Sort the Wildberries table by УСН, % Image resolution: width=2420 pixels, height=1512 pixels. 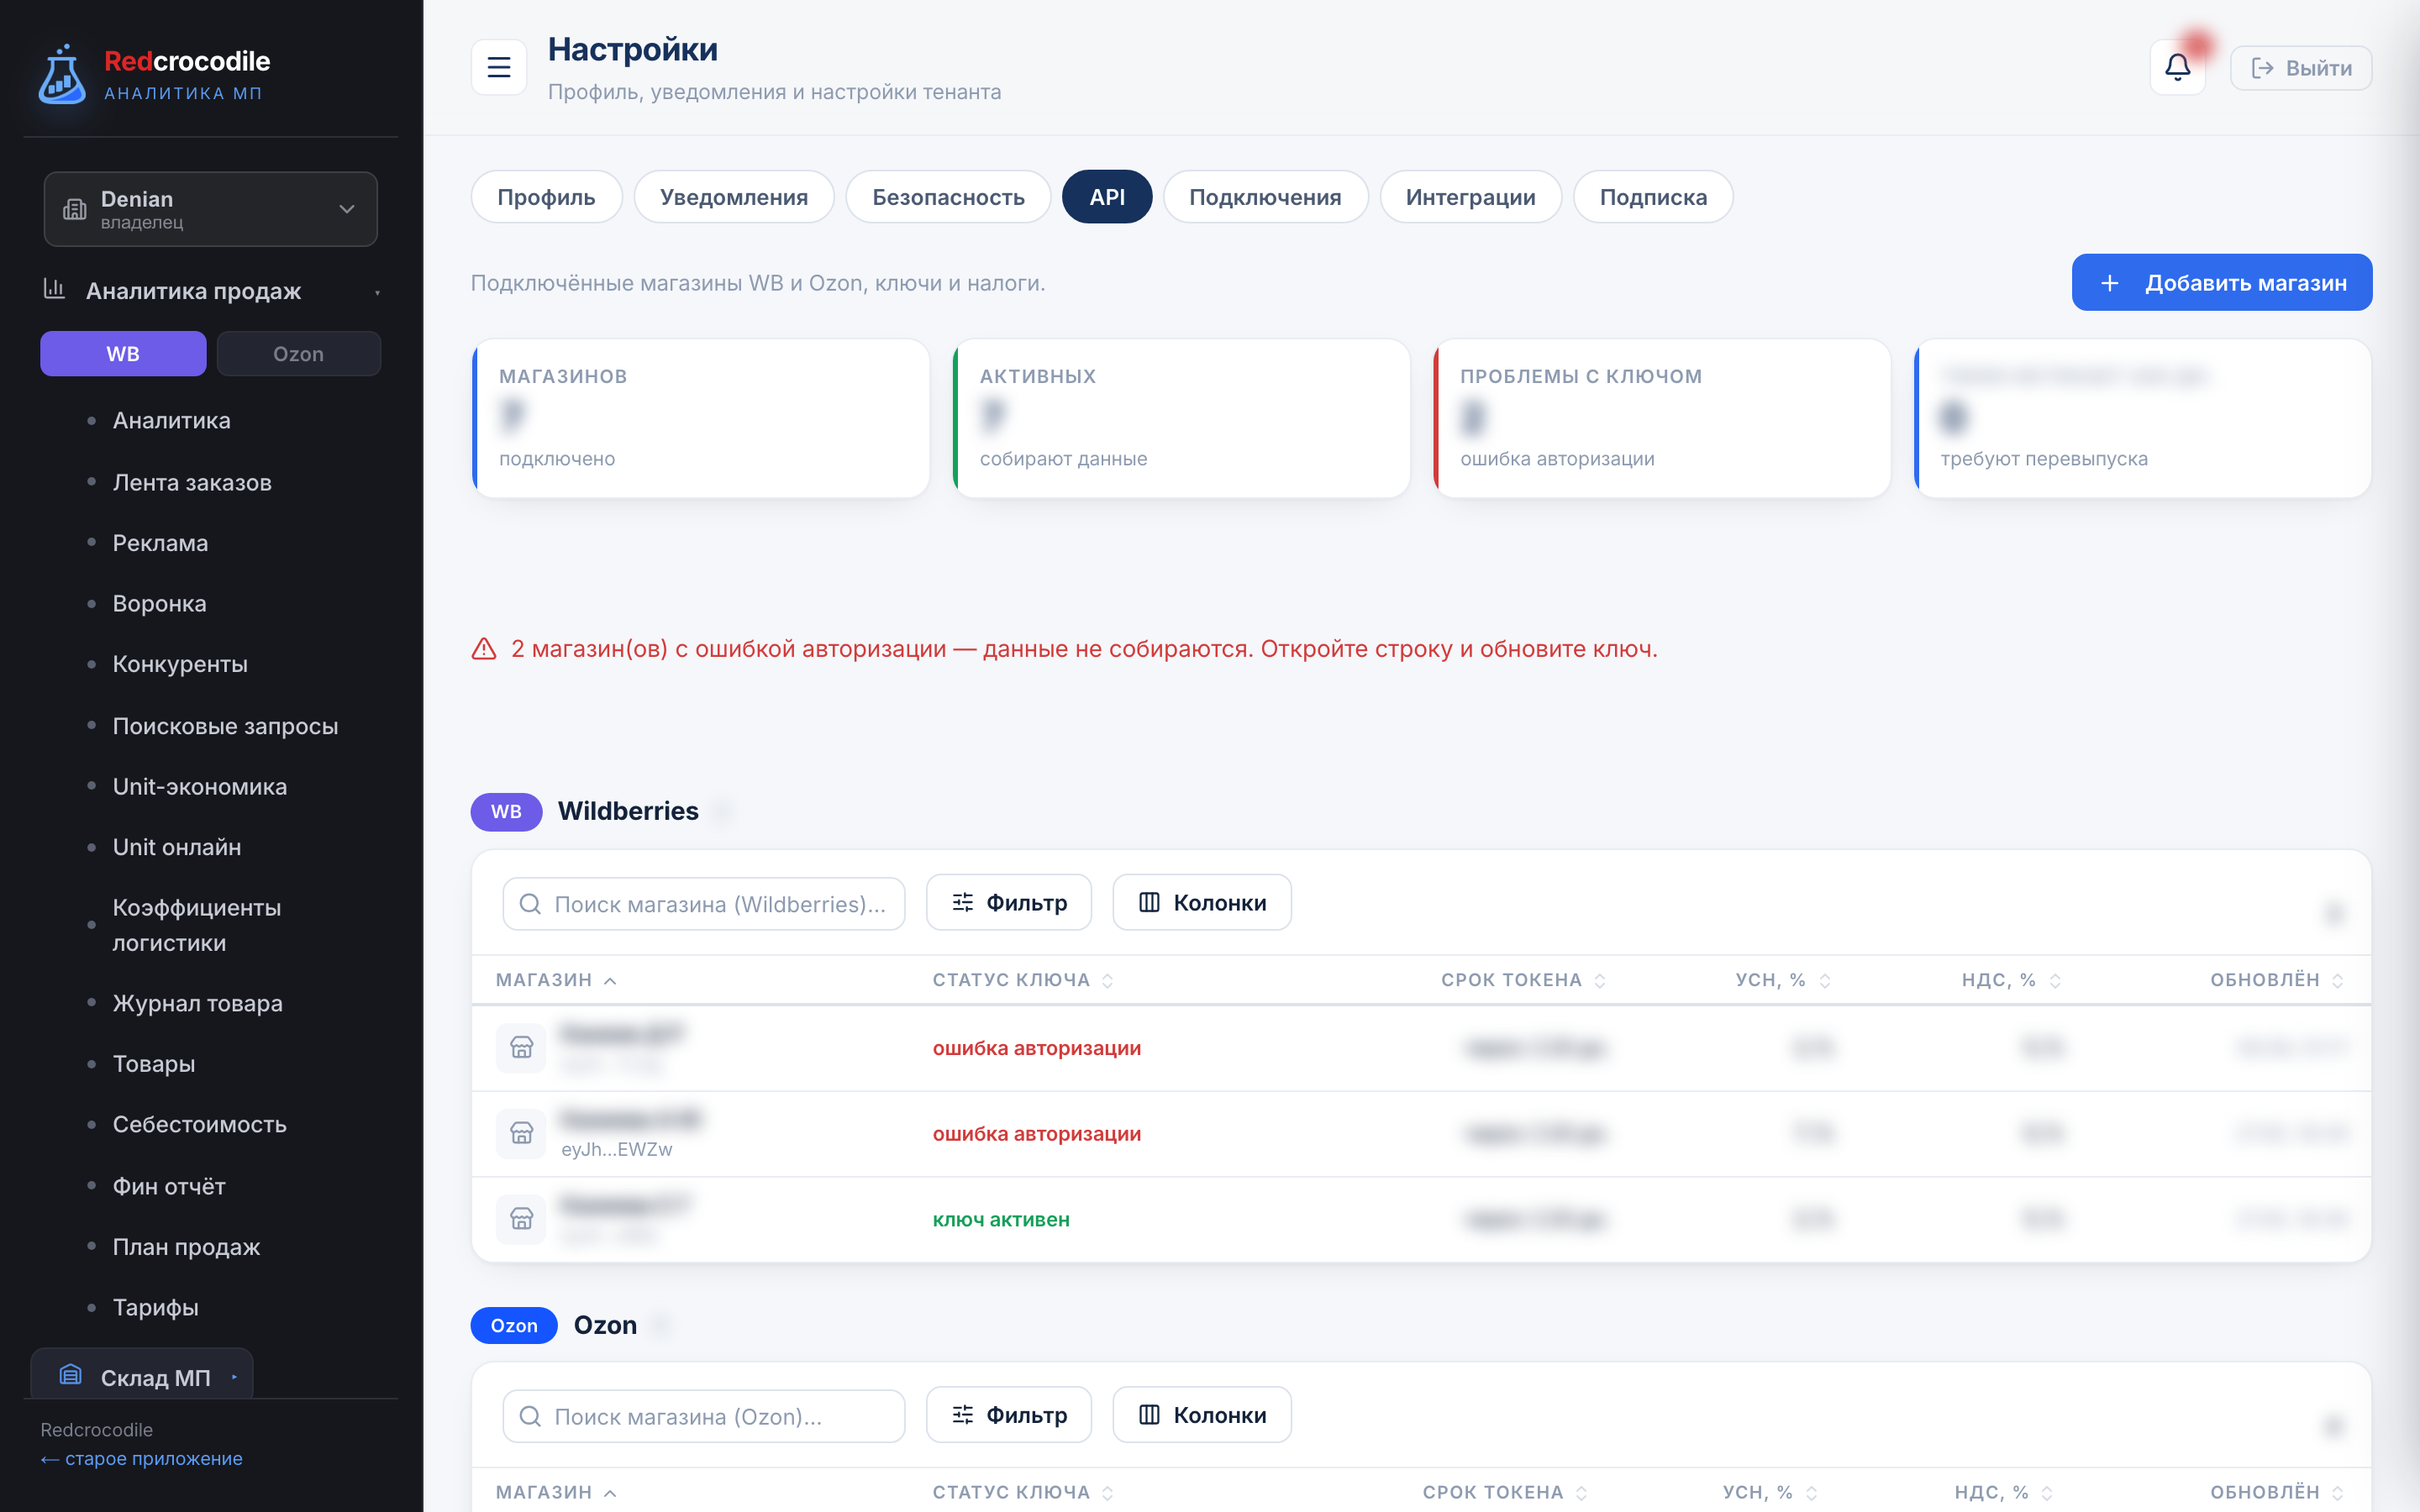(x=1782, y=980)
